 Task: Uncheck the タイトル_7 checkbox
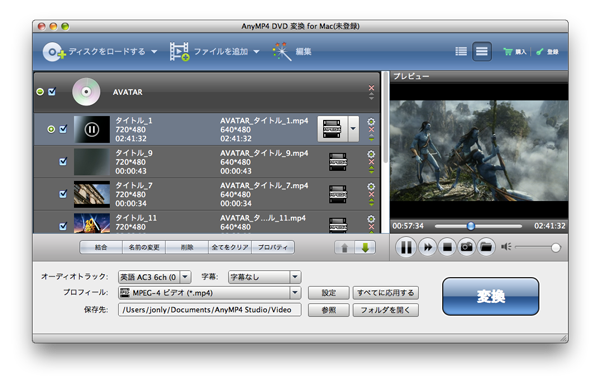click(63, 194)
